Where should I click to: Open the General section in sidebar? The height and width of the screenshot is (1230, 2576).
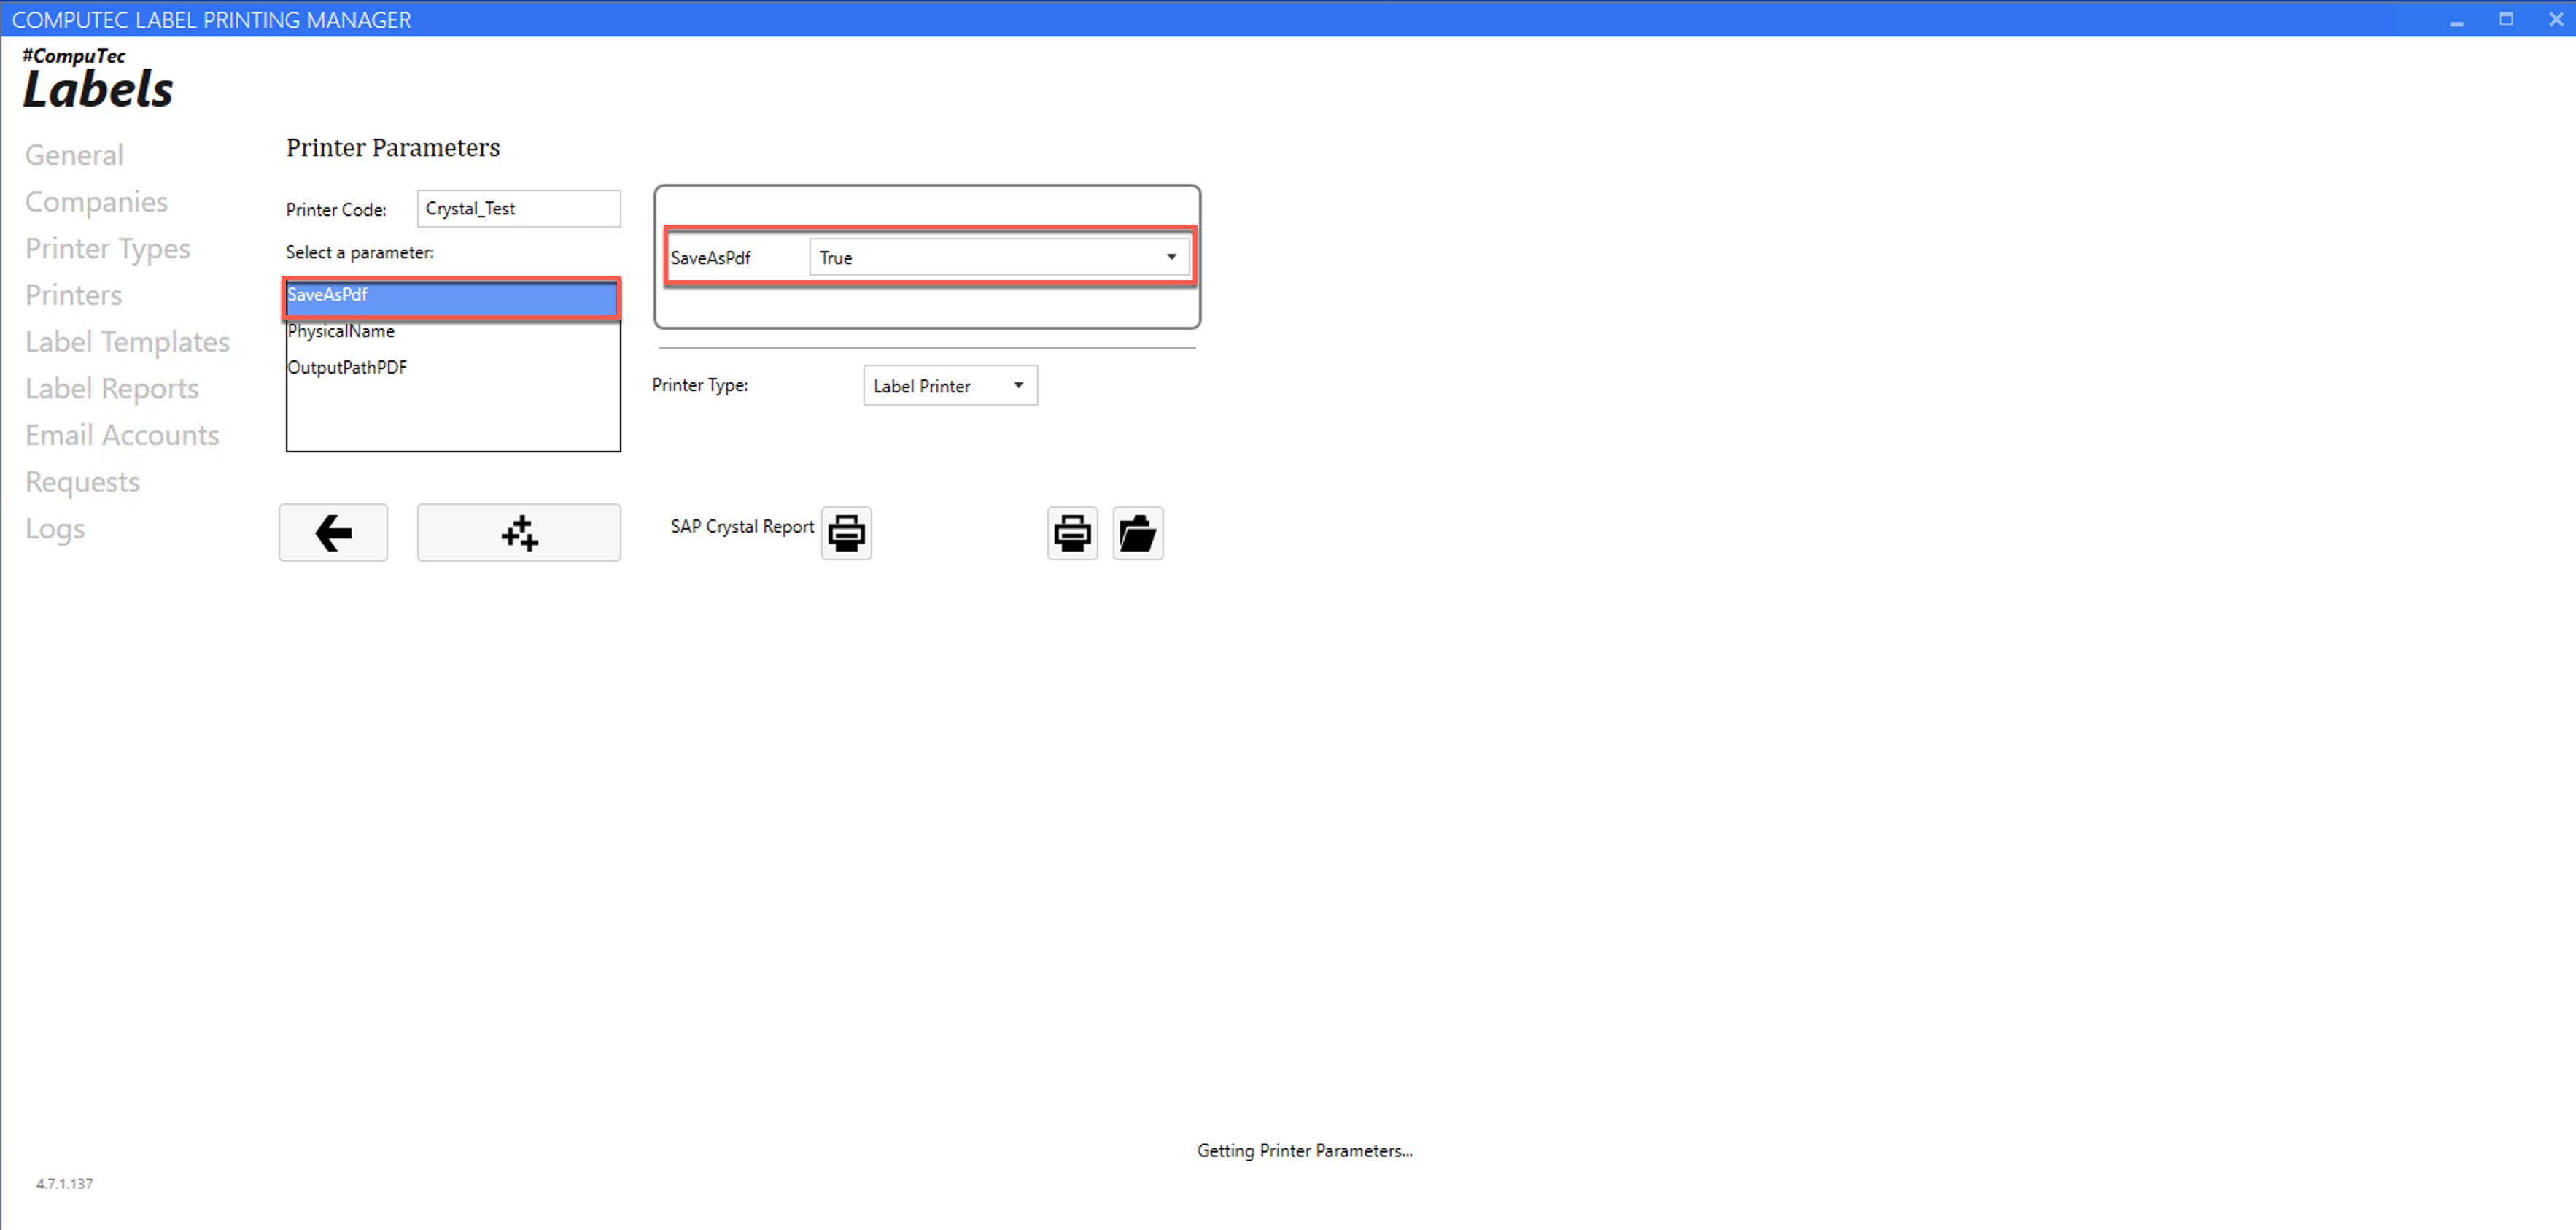point(72,153)
